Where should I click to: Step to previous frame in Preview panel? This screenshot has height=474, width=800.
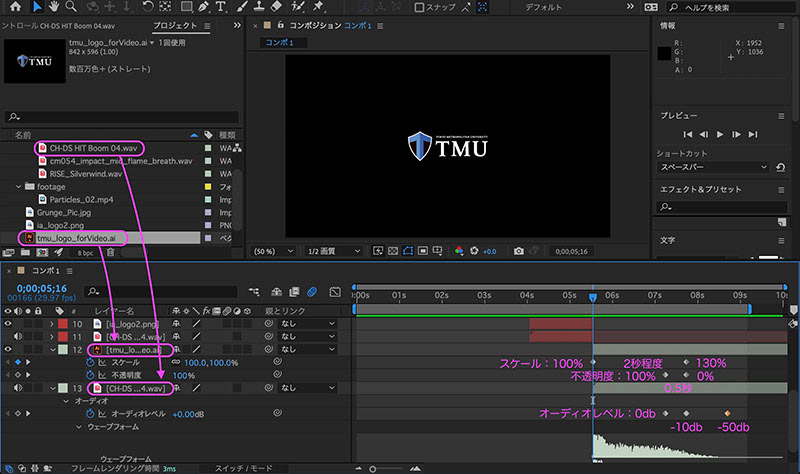pos(704,134)
